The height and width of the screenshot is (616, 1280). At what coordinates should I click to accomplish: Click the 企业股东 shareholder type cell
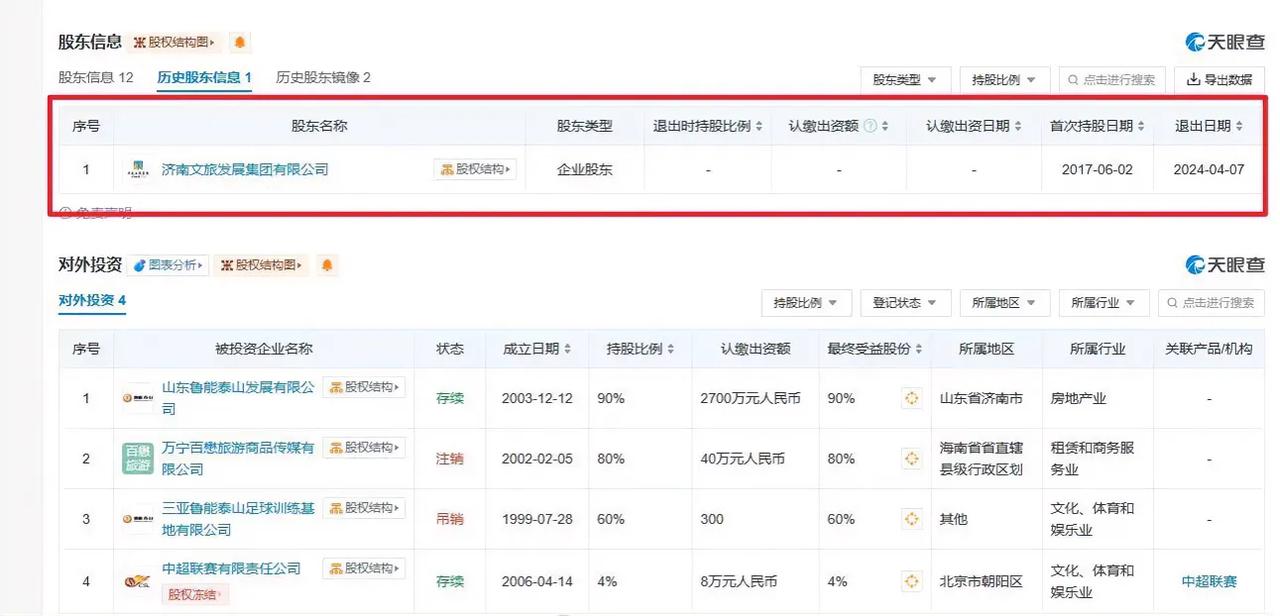585,170
